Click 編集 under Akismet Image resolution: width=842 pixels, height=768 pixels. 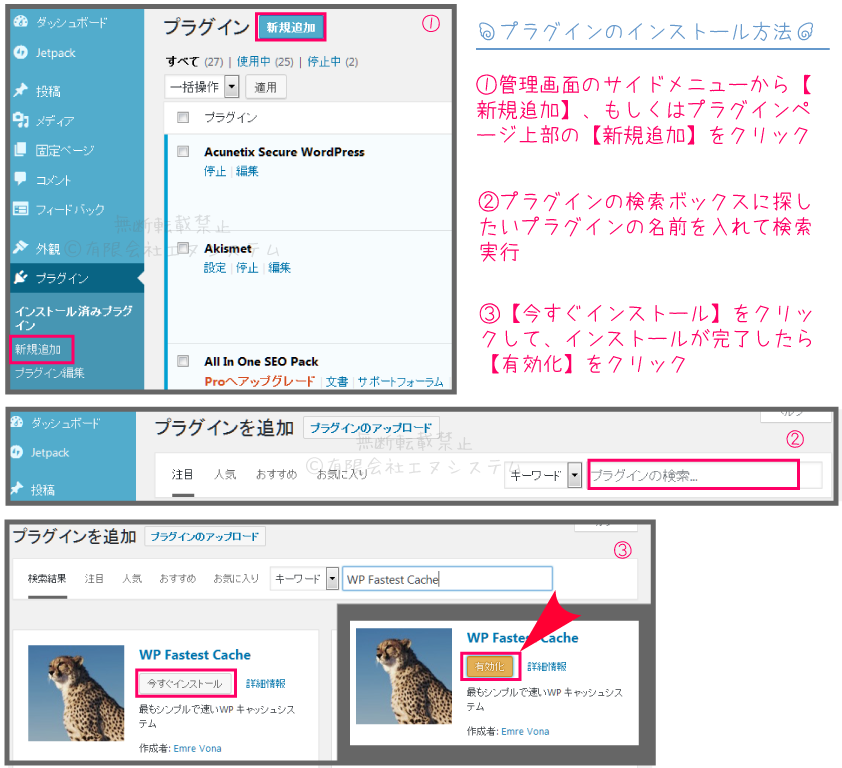tap(279, 267)
